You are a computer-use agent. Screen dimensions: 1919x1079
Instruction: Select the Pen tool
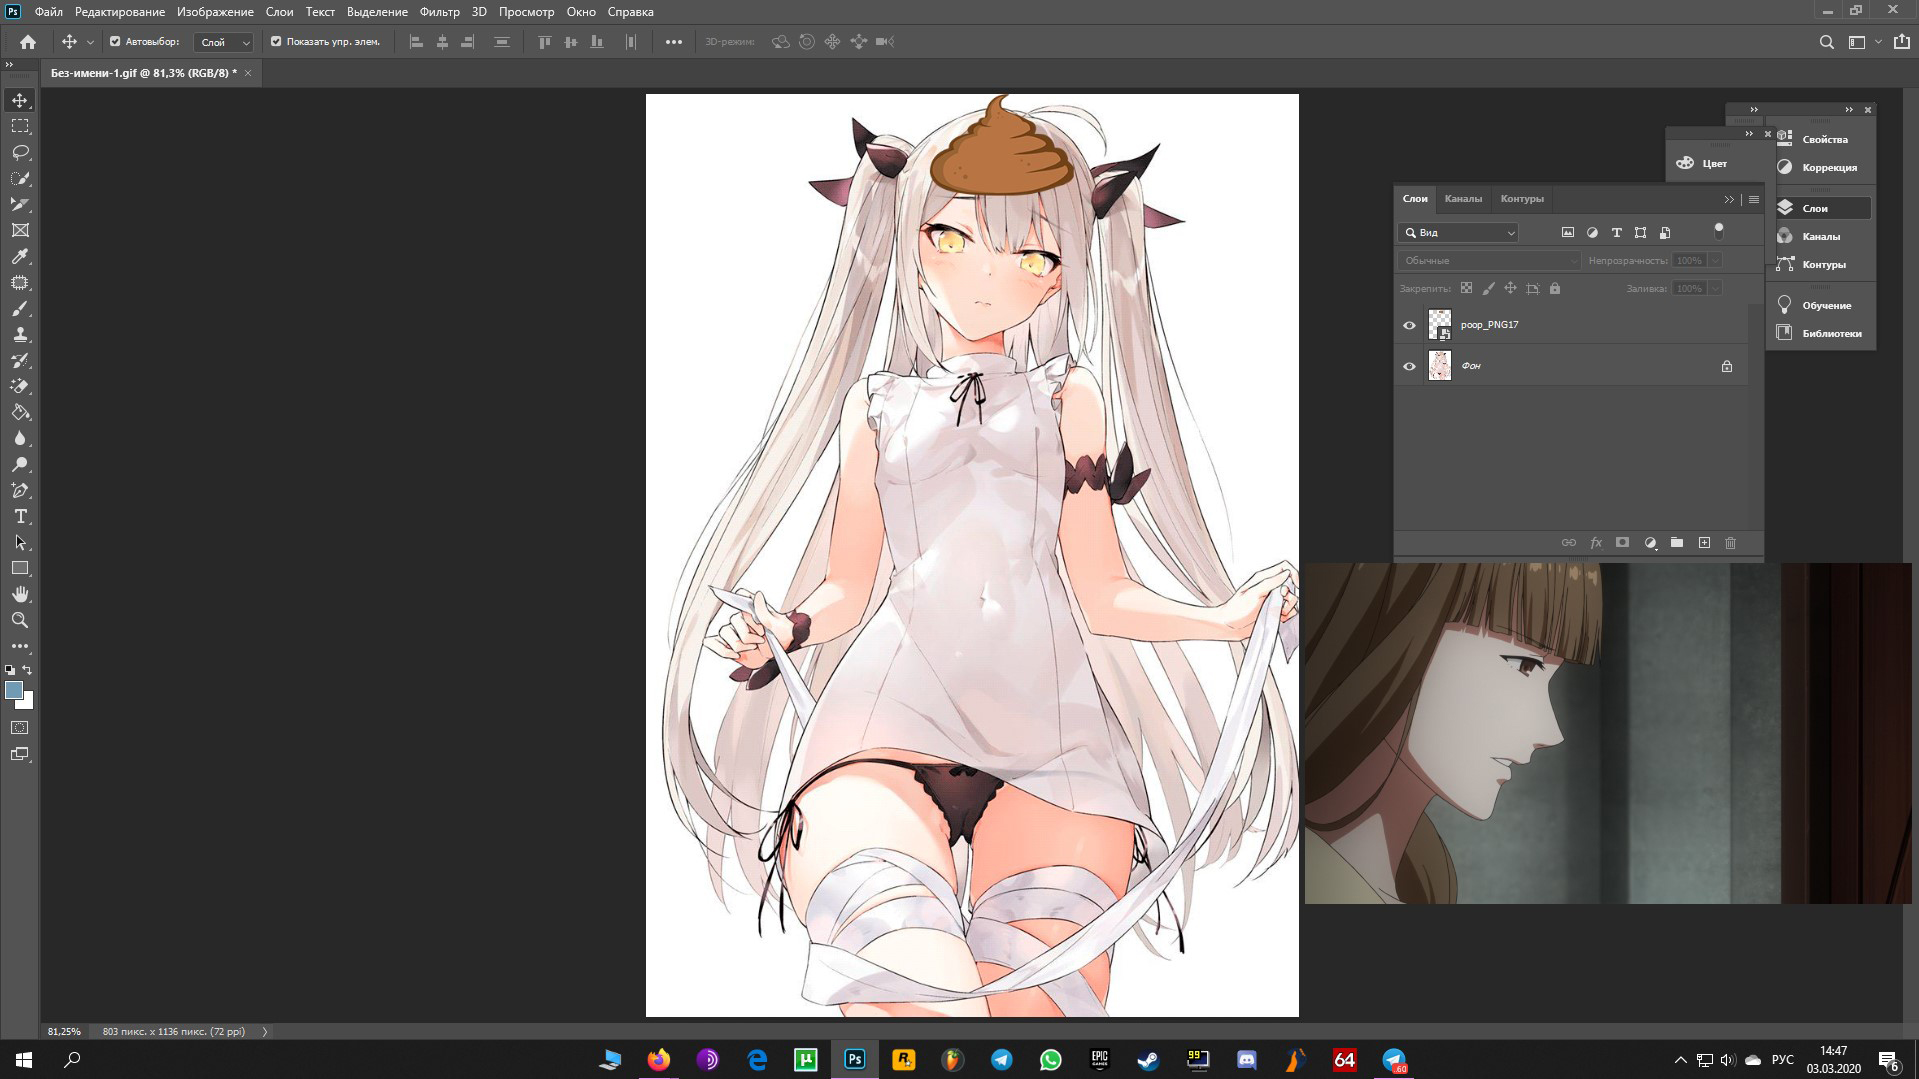[x=20, y=490]
